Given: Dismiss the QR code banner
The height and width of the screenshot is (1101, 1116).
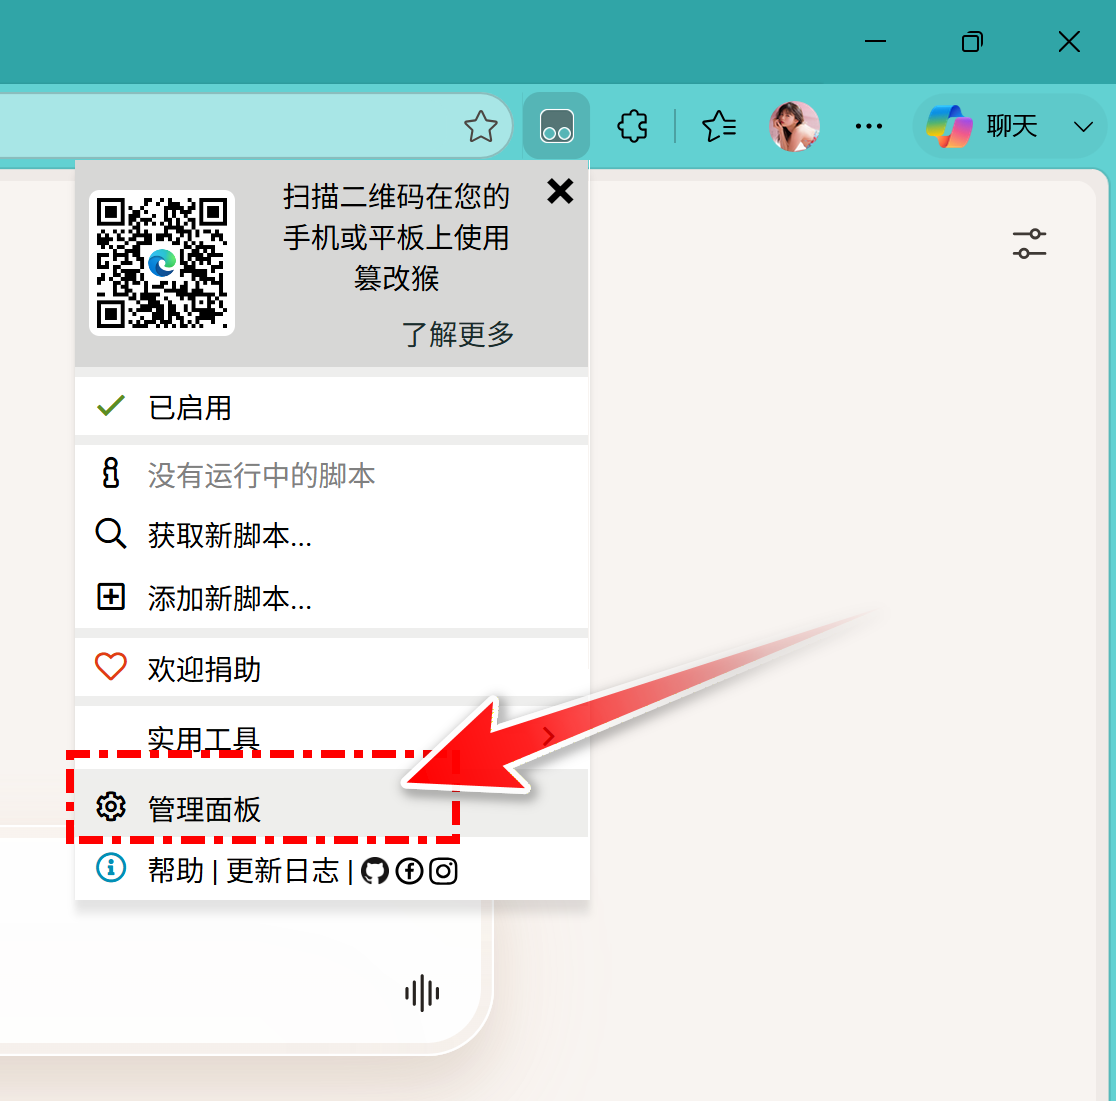Looking at the screenshot, I should (x=560, y=191).
